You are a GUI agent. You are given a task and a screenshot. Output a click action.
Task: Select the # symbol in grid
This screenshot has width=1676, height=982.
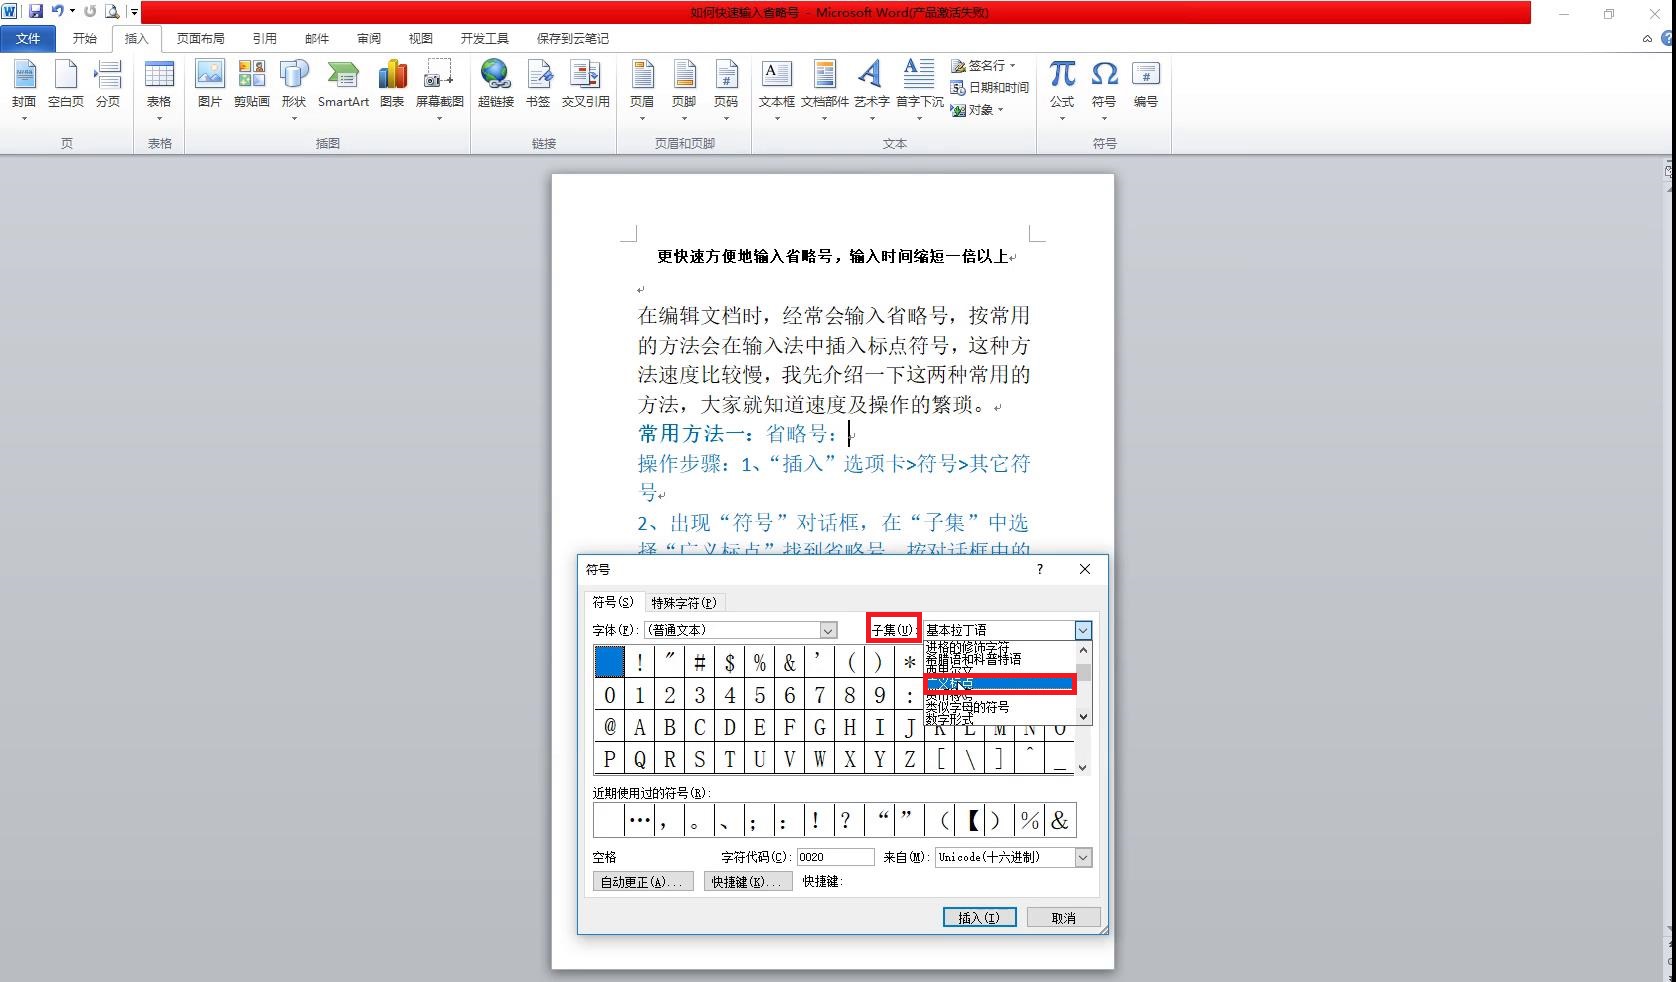700,662
